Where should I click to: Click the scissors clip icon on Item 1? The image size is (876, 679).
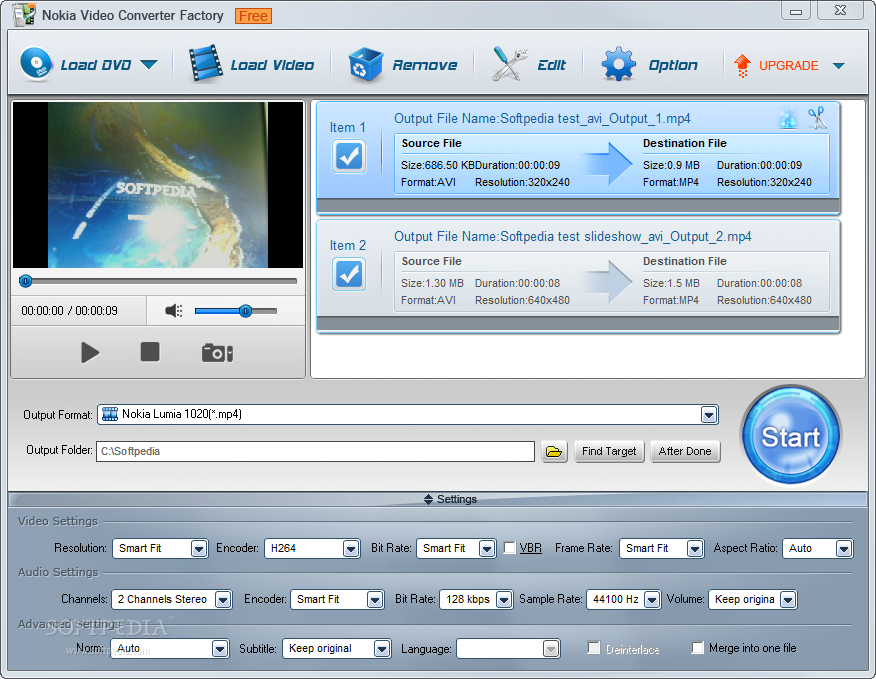tap(817, 118)
